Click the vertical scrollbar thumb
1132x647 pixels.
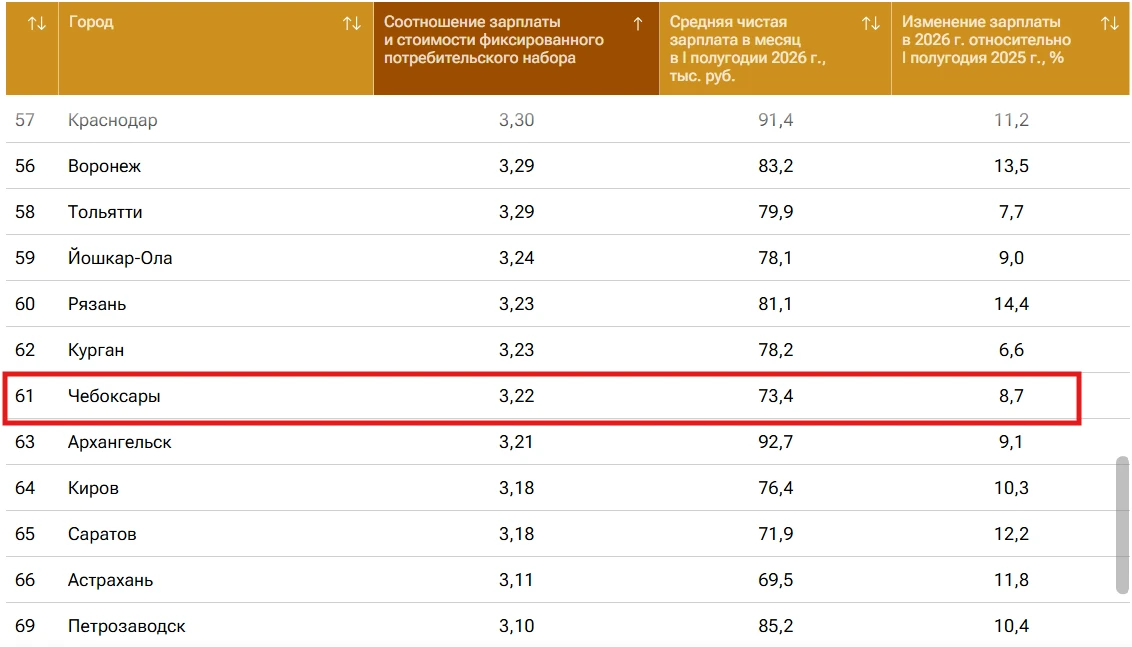1122,525
